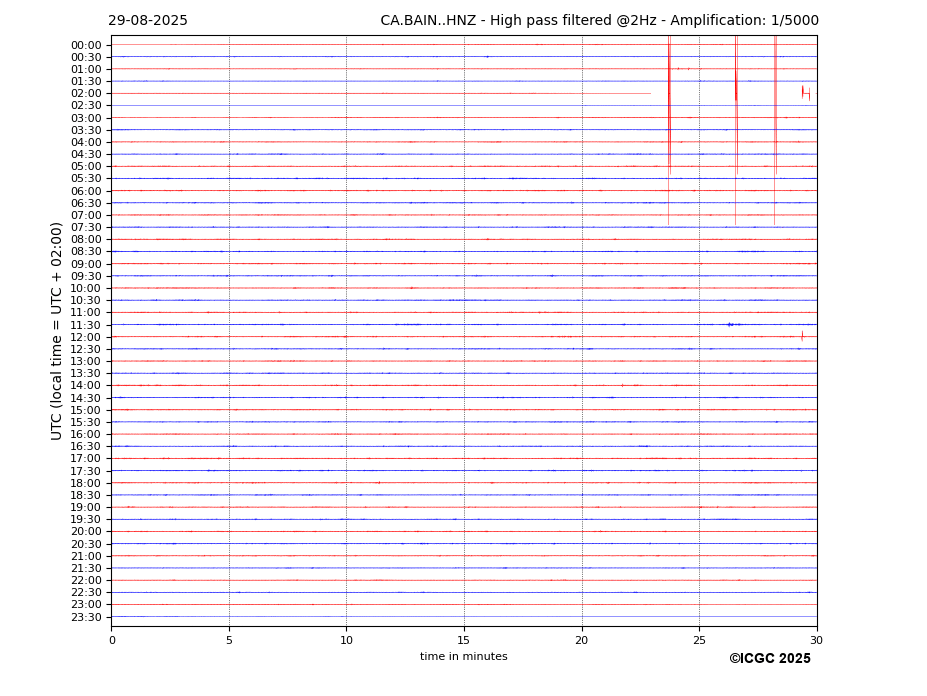Click the 09:00 time row label

(x=86, y=264)
